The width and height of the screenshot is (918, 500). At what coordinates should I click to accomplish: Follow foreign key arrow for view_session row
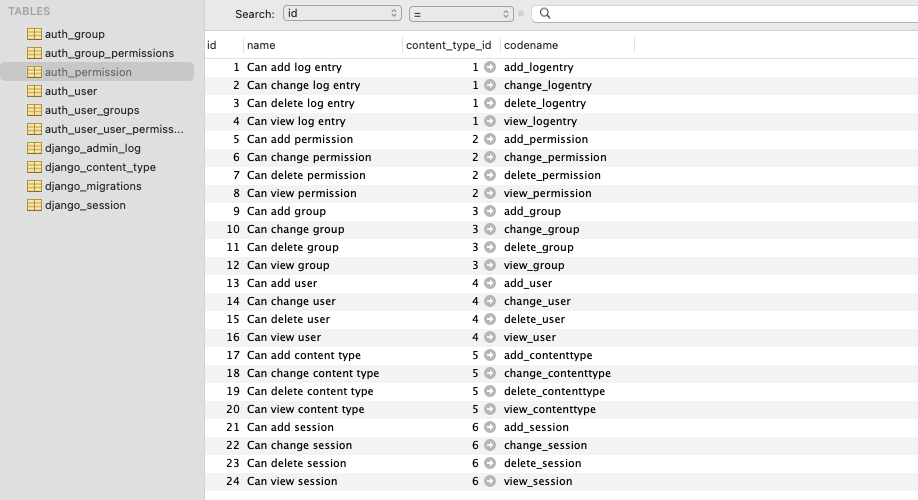(x=490, y=481)
